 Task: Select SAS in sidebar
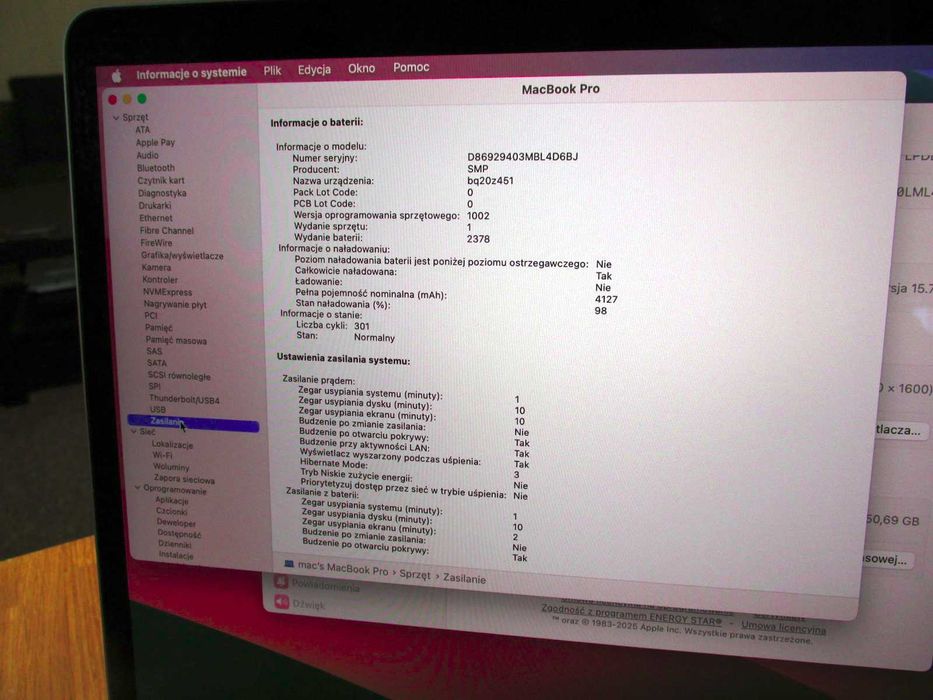click(x=154, y=351)
